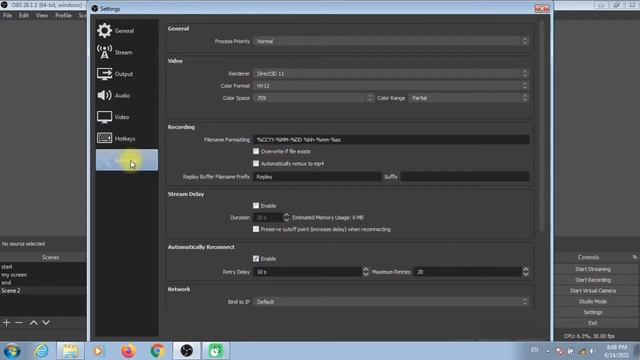
Task: Move scene down with arrow icon
Action: tap(46, 323)
